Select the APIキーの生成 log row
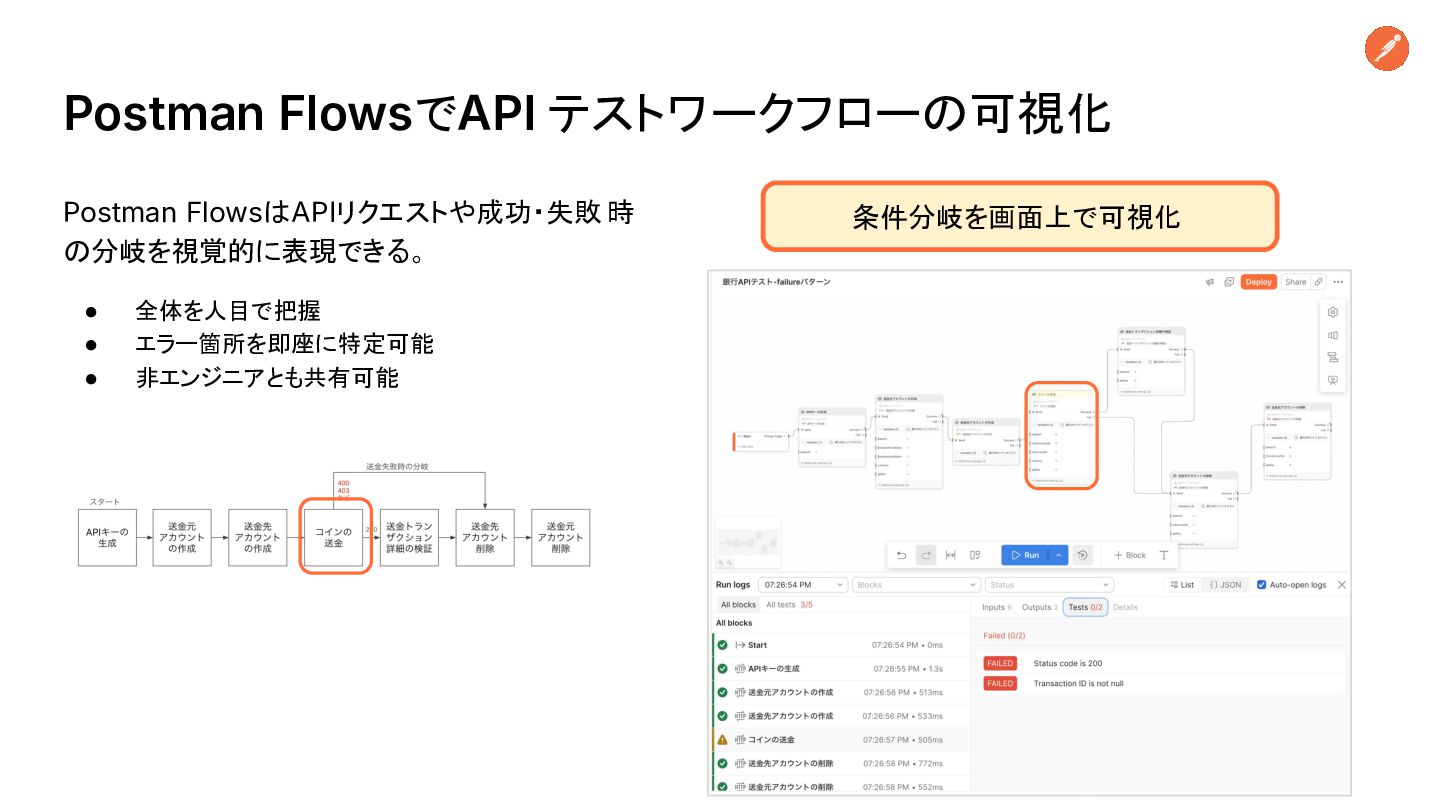The width and height of the screenshot is (1440, 810). pyautogui.click(x=841, y=668)
